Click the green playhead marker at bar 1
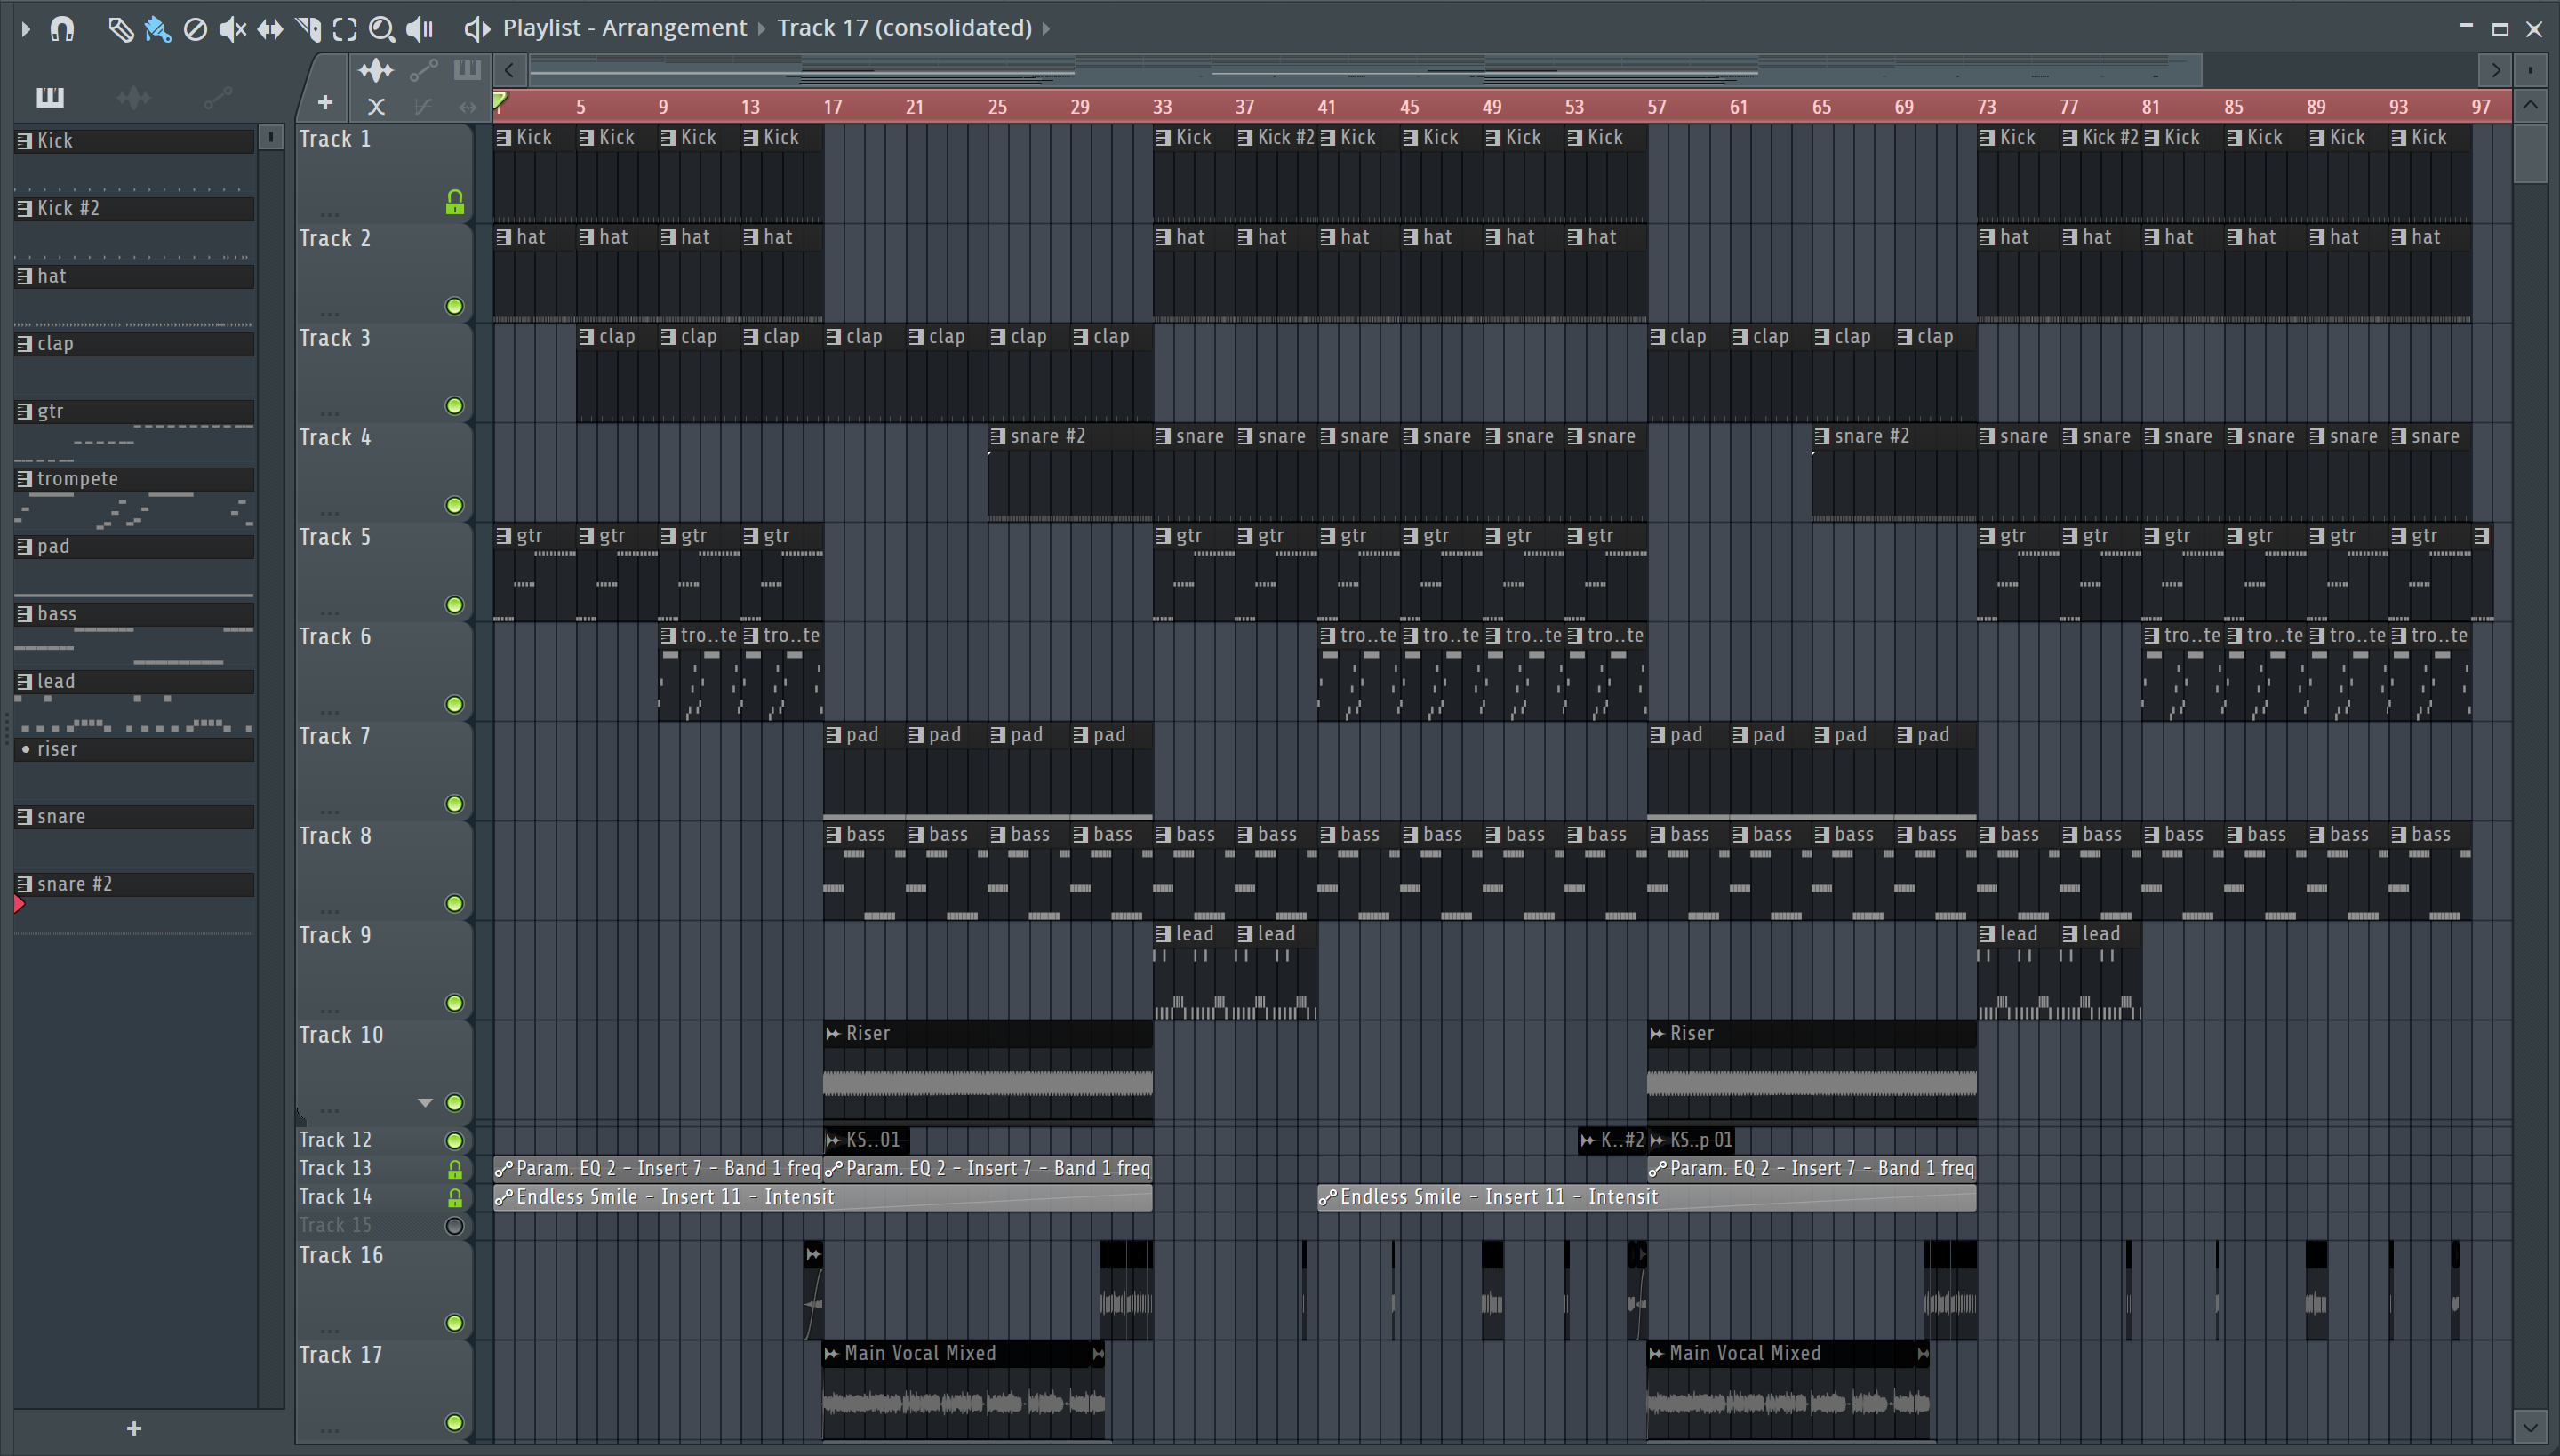The image size is (2560, 1456). [x=500, y=100]
